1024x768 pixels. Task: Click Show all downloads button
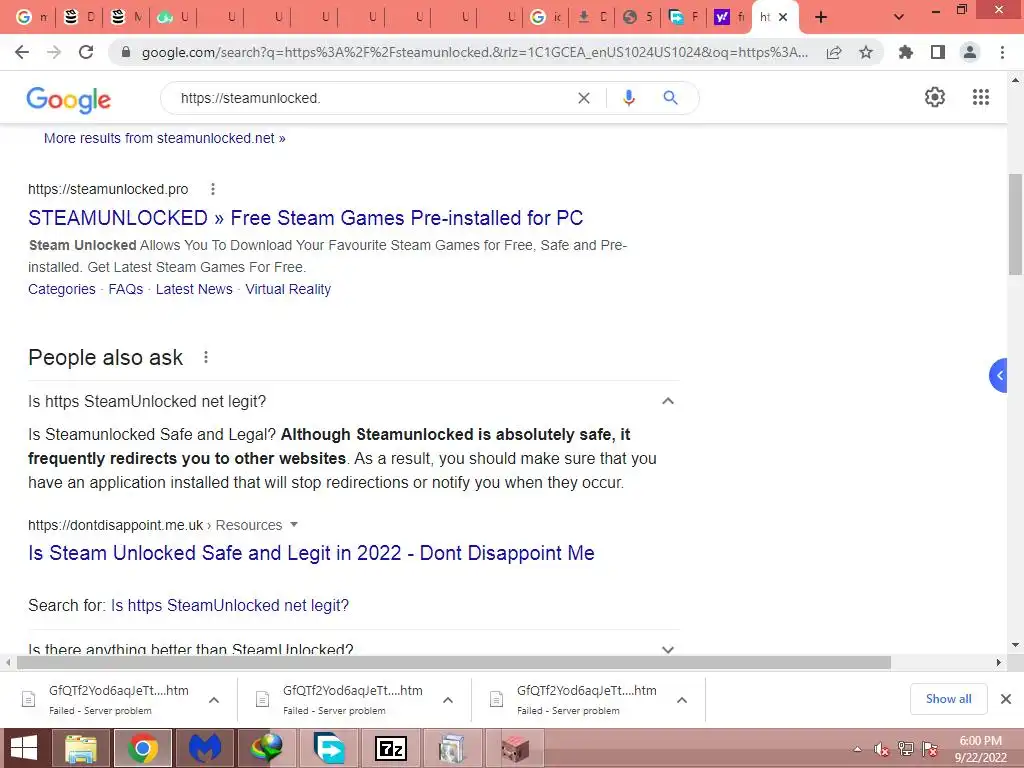(x=948, y=699)
